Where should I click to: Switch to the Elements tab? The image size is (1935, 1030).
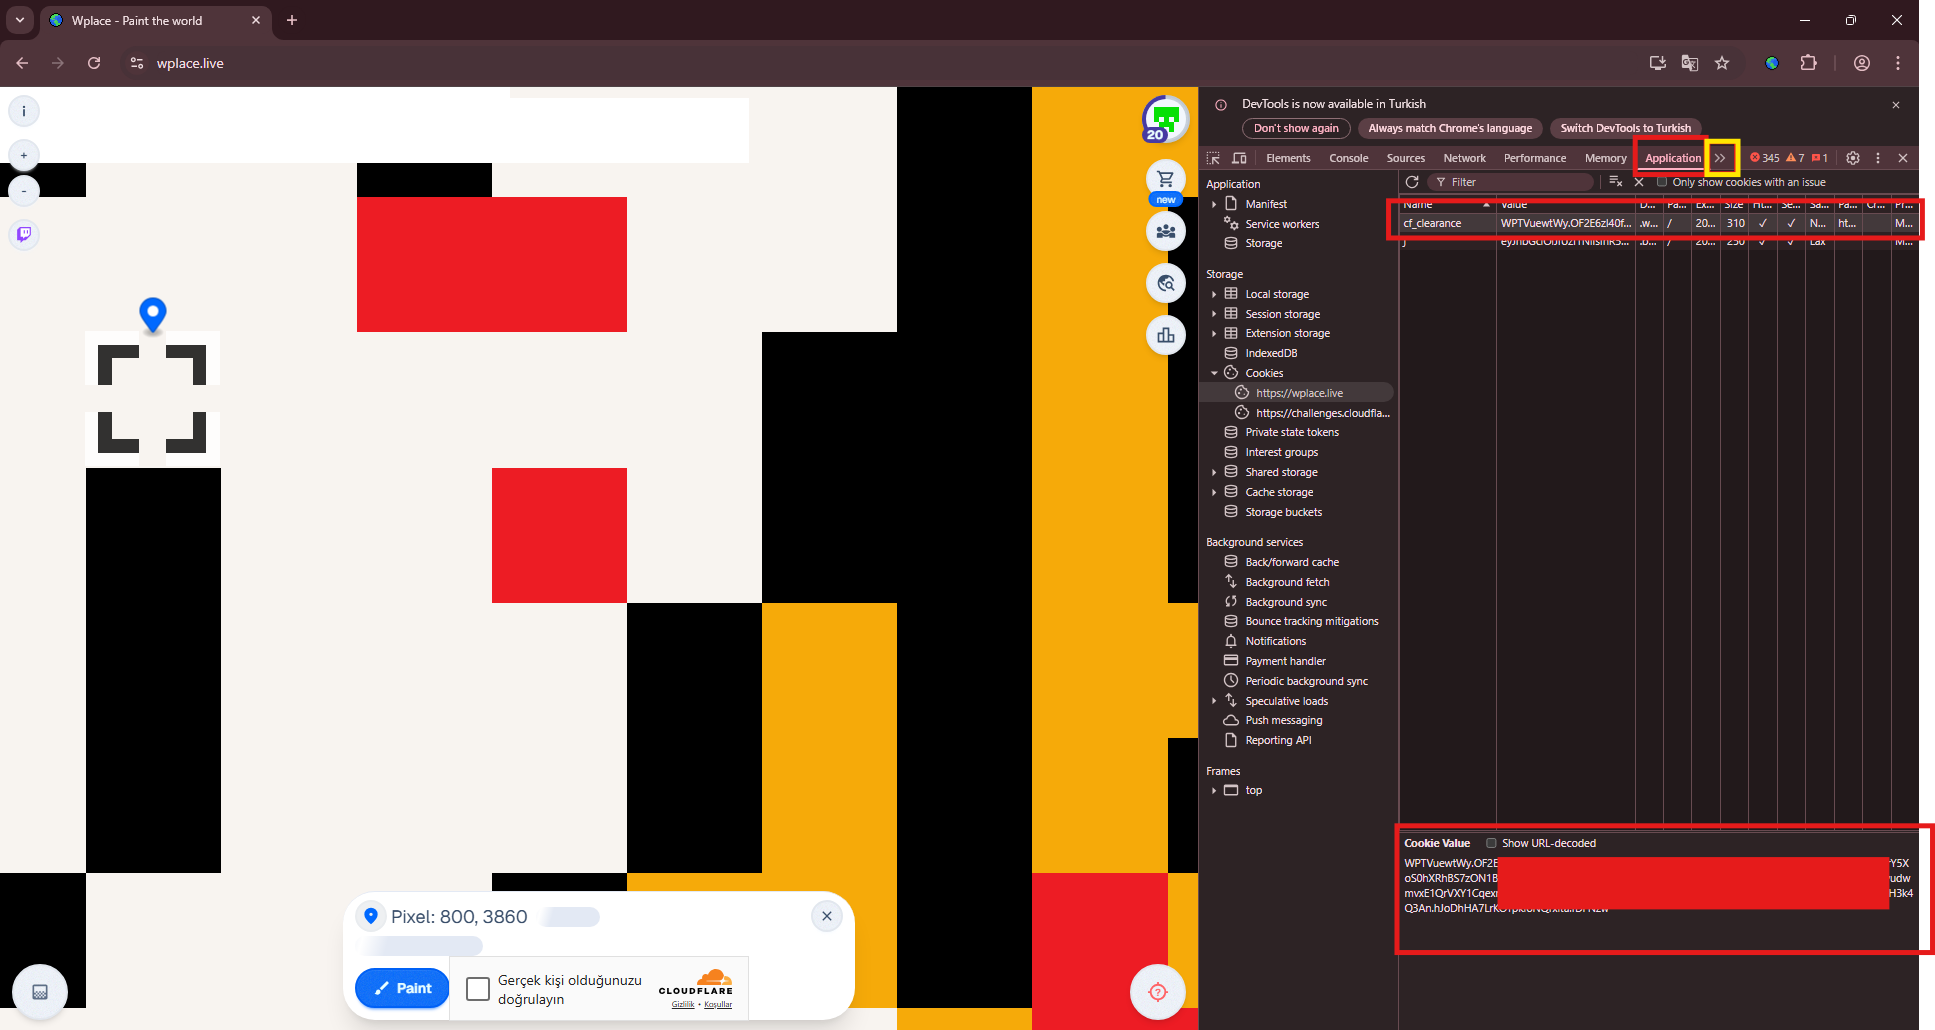click(1288, 158)
